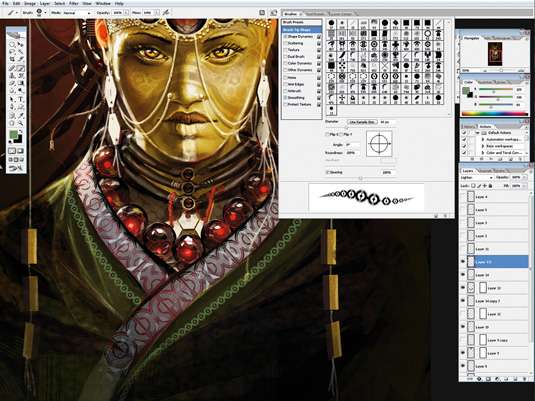Open Brush Presets section
The image size is (535, 401).
point(302,23)
